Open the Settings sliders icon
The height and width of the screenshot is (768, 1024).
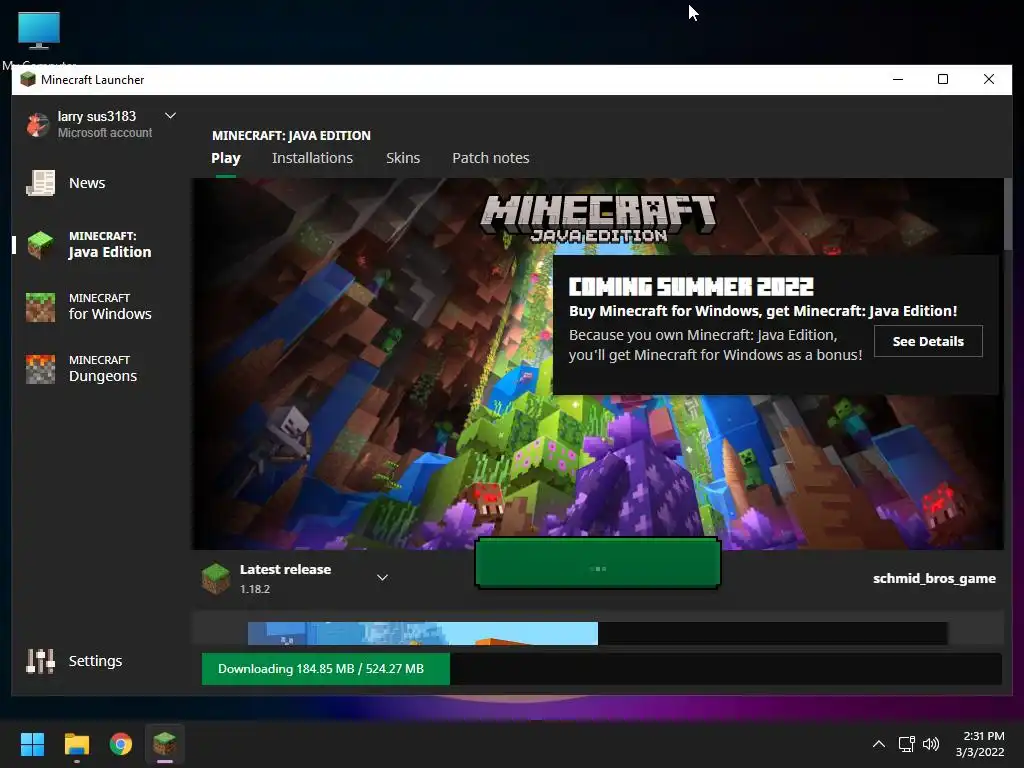(x=40, y=661)
